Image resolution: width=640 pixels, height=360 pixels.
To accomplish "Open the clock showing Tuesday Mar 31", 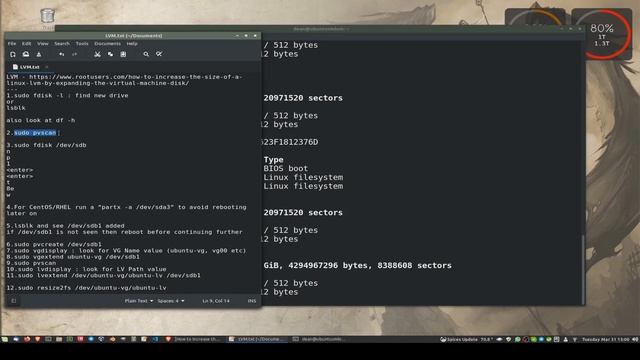I will tap(606, 339).
